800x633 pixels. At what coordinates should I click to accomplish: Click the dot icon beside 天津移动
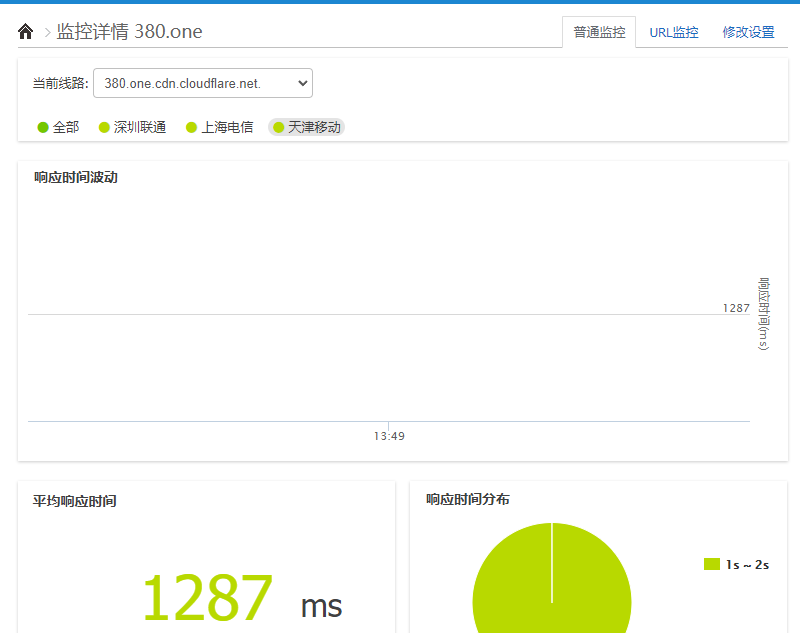(278, 127)
